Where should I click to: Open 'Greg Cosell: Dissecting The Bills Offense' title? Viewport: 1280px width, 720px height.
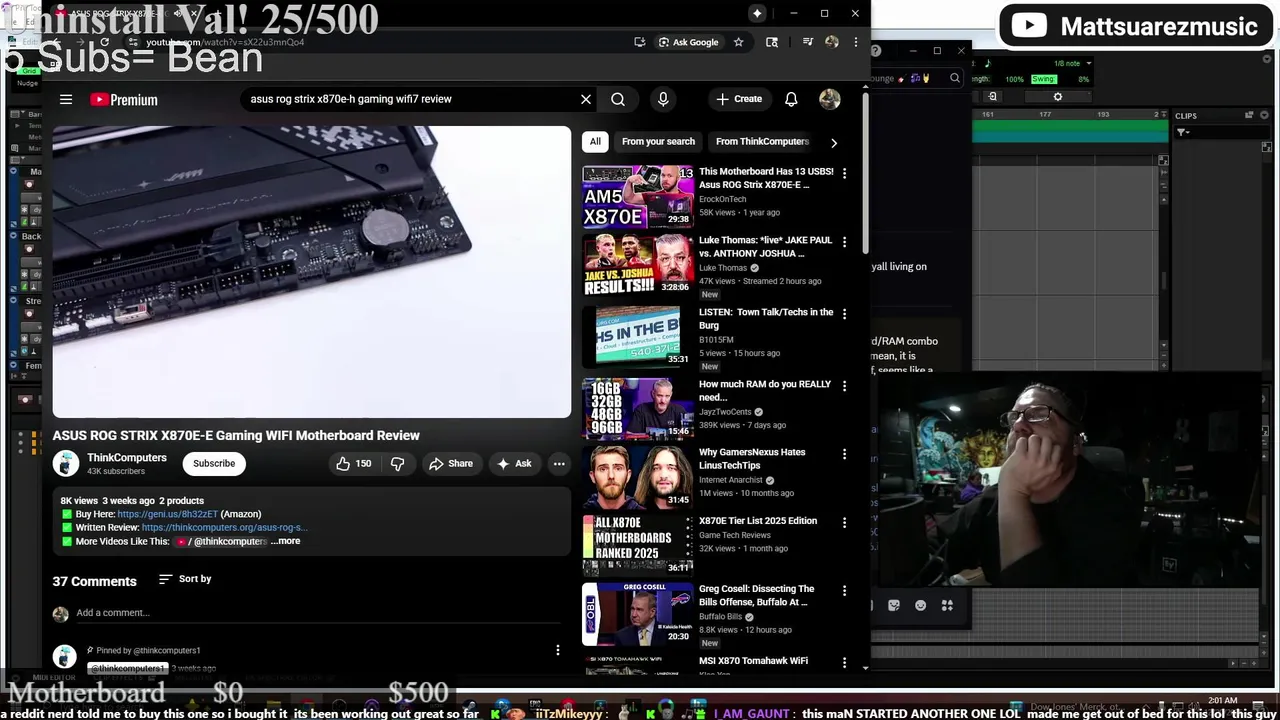(x=756, y=595)
